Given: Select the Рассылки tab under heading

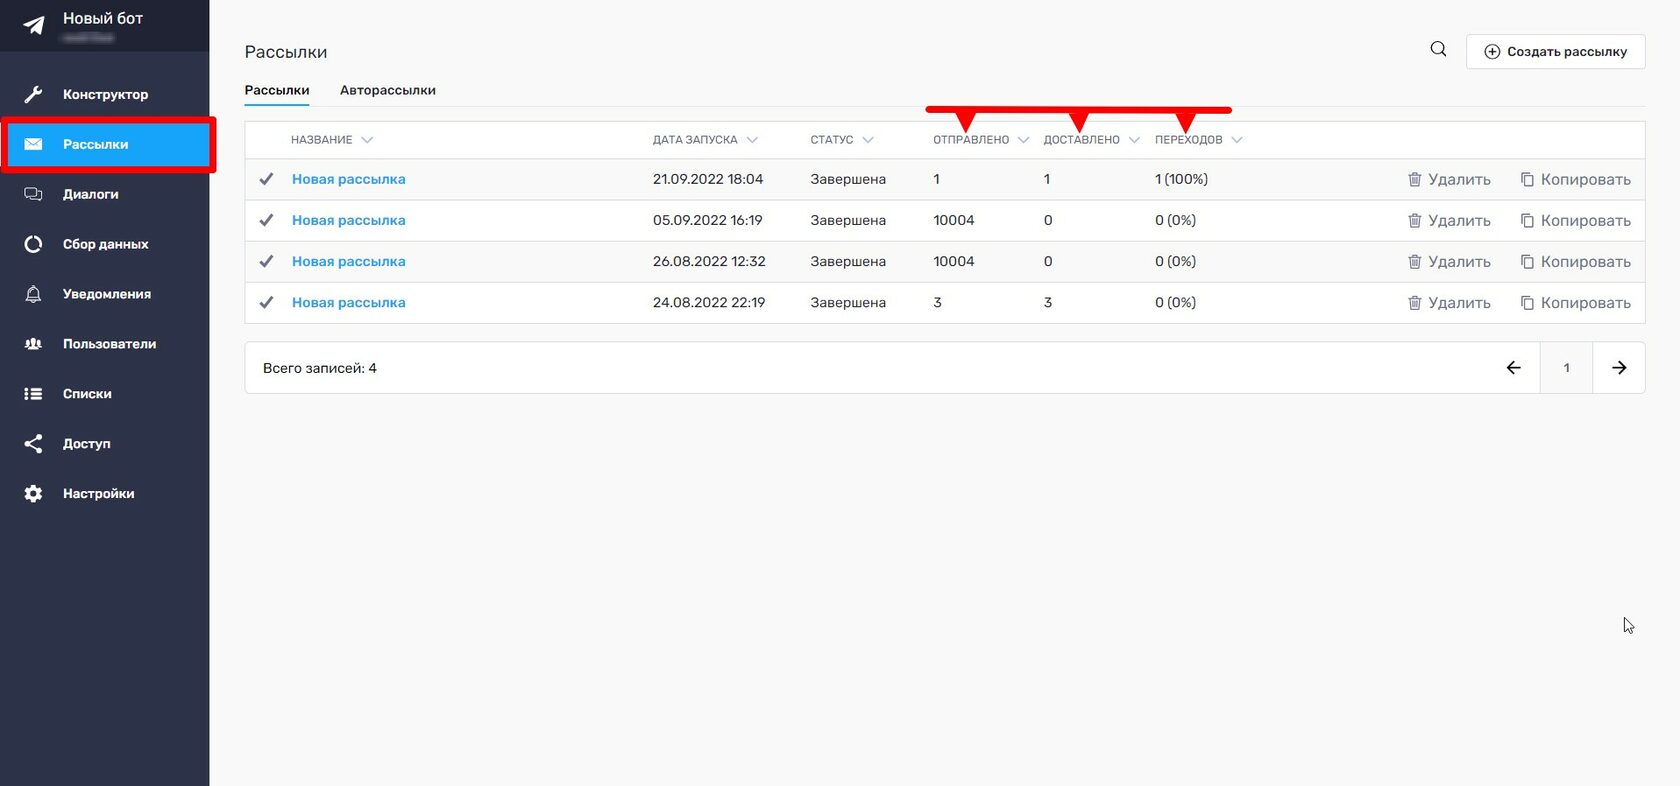Looking at the screenshot, I should (277, 90).
